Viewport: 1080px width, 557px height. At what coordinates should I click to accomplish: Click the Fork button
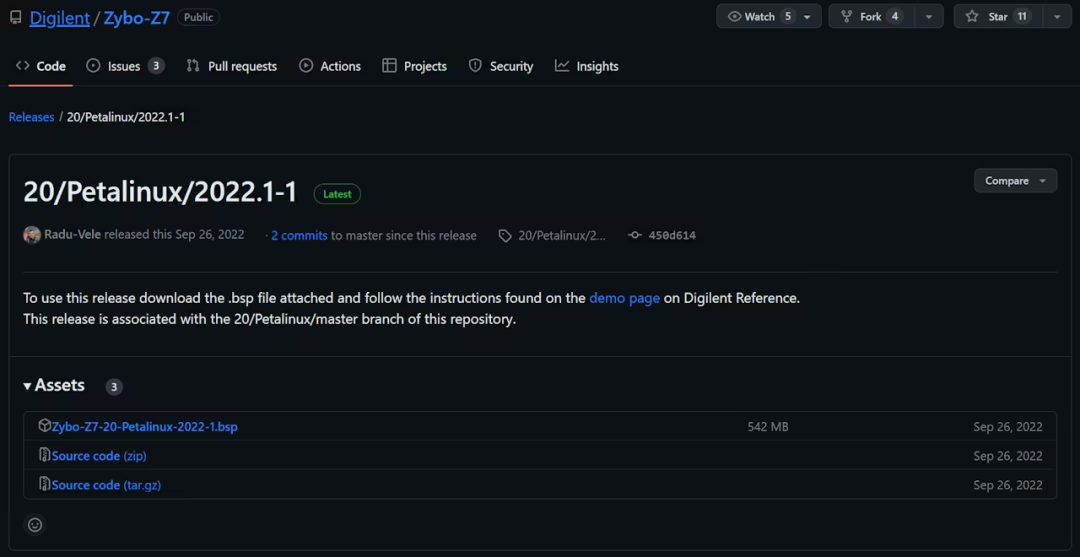[872, 17]
